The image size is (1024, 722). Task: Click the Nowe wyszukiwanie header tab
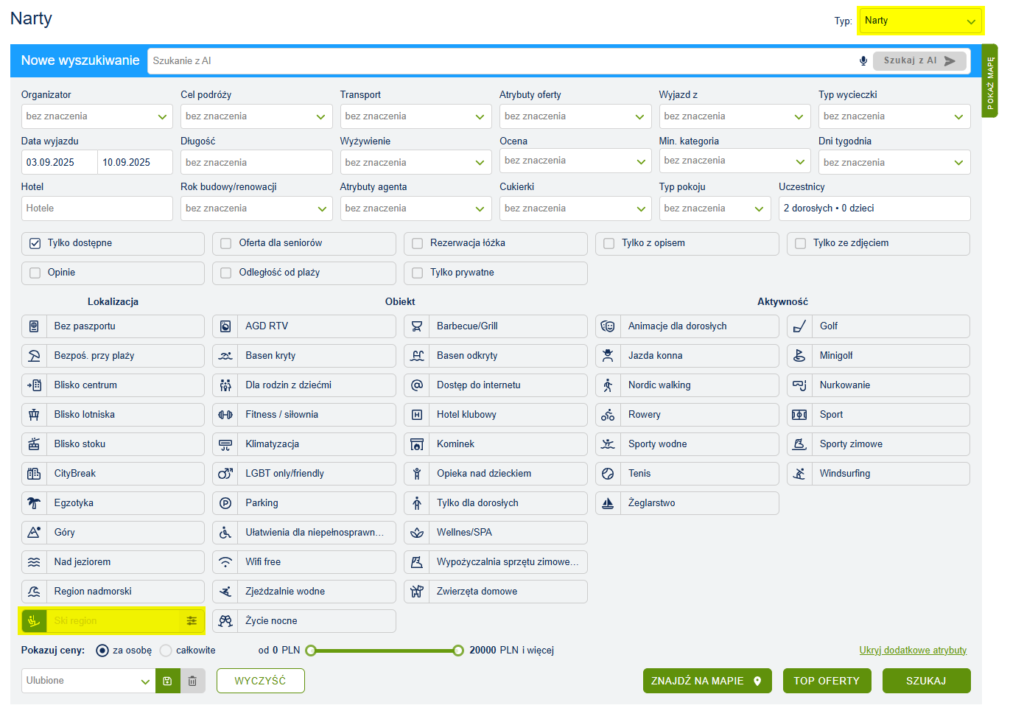tap(80, 61)
